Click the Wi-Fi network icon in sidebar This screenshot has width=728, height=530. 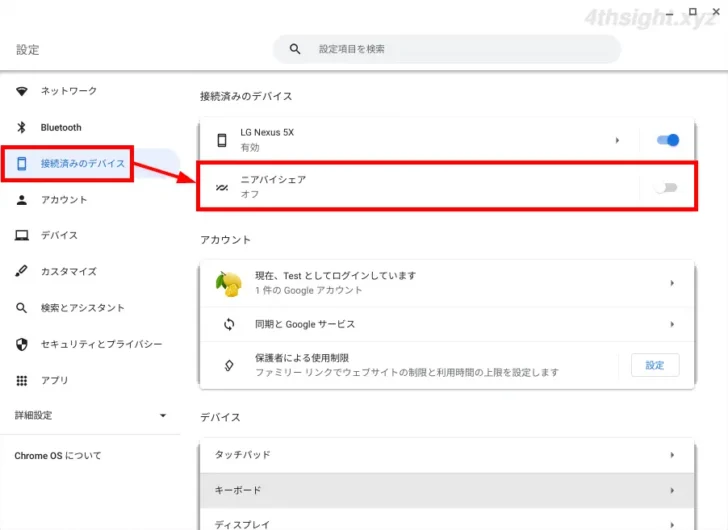tap(21, 91)
